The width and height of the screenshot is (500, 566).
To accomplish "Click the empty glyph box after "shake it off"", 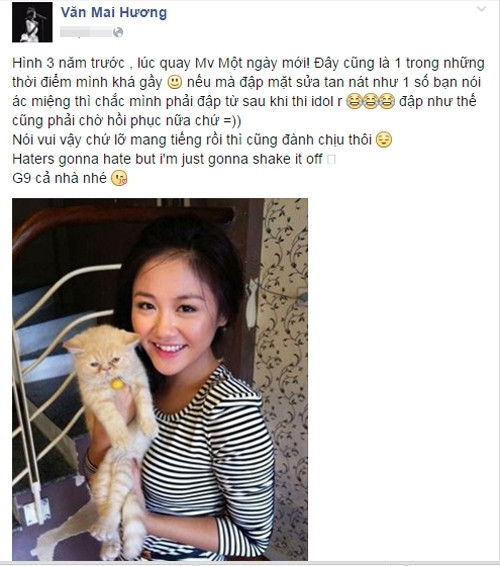I will [331, 160].
